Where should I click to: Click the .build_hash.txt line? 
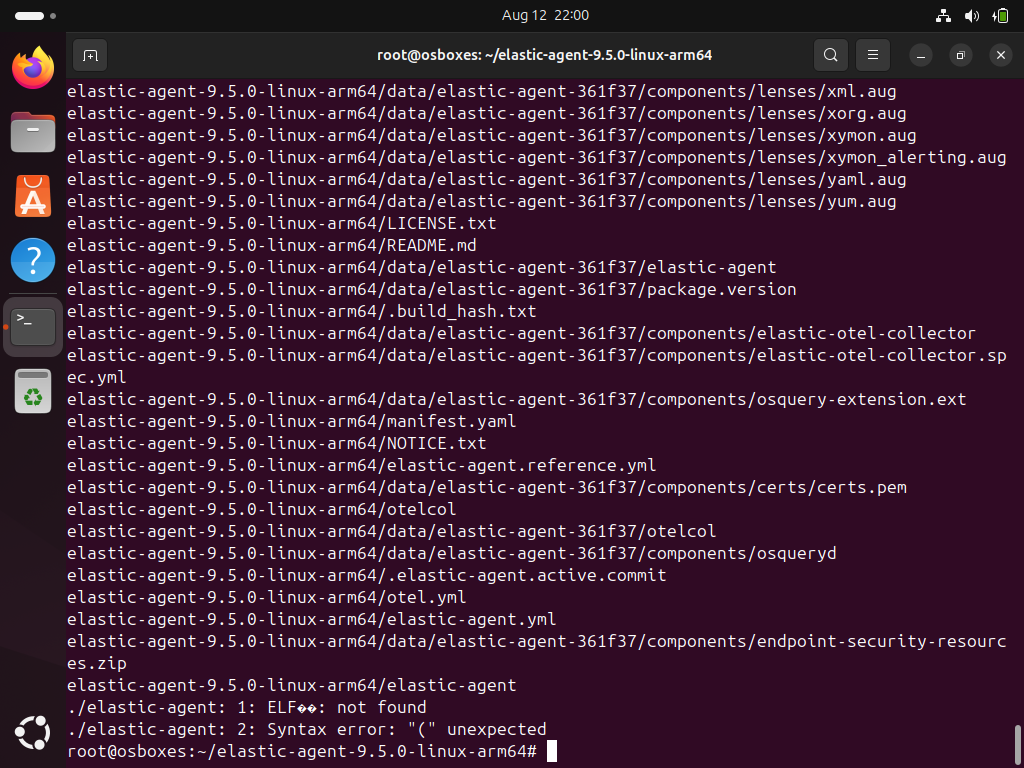click(302, 312)
